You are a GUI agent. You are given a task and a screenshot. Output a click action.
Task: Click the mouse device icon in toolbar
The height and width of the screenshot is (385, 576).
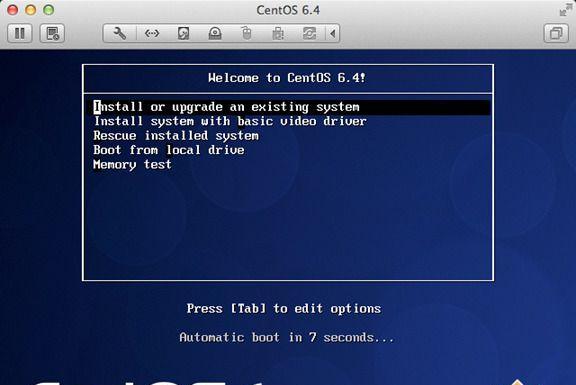tap(246, 33)
